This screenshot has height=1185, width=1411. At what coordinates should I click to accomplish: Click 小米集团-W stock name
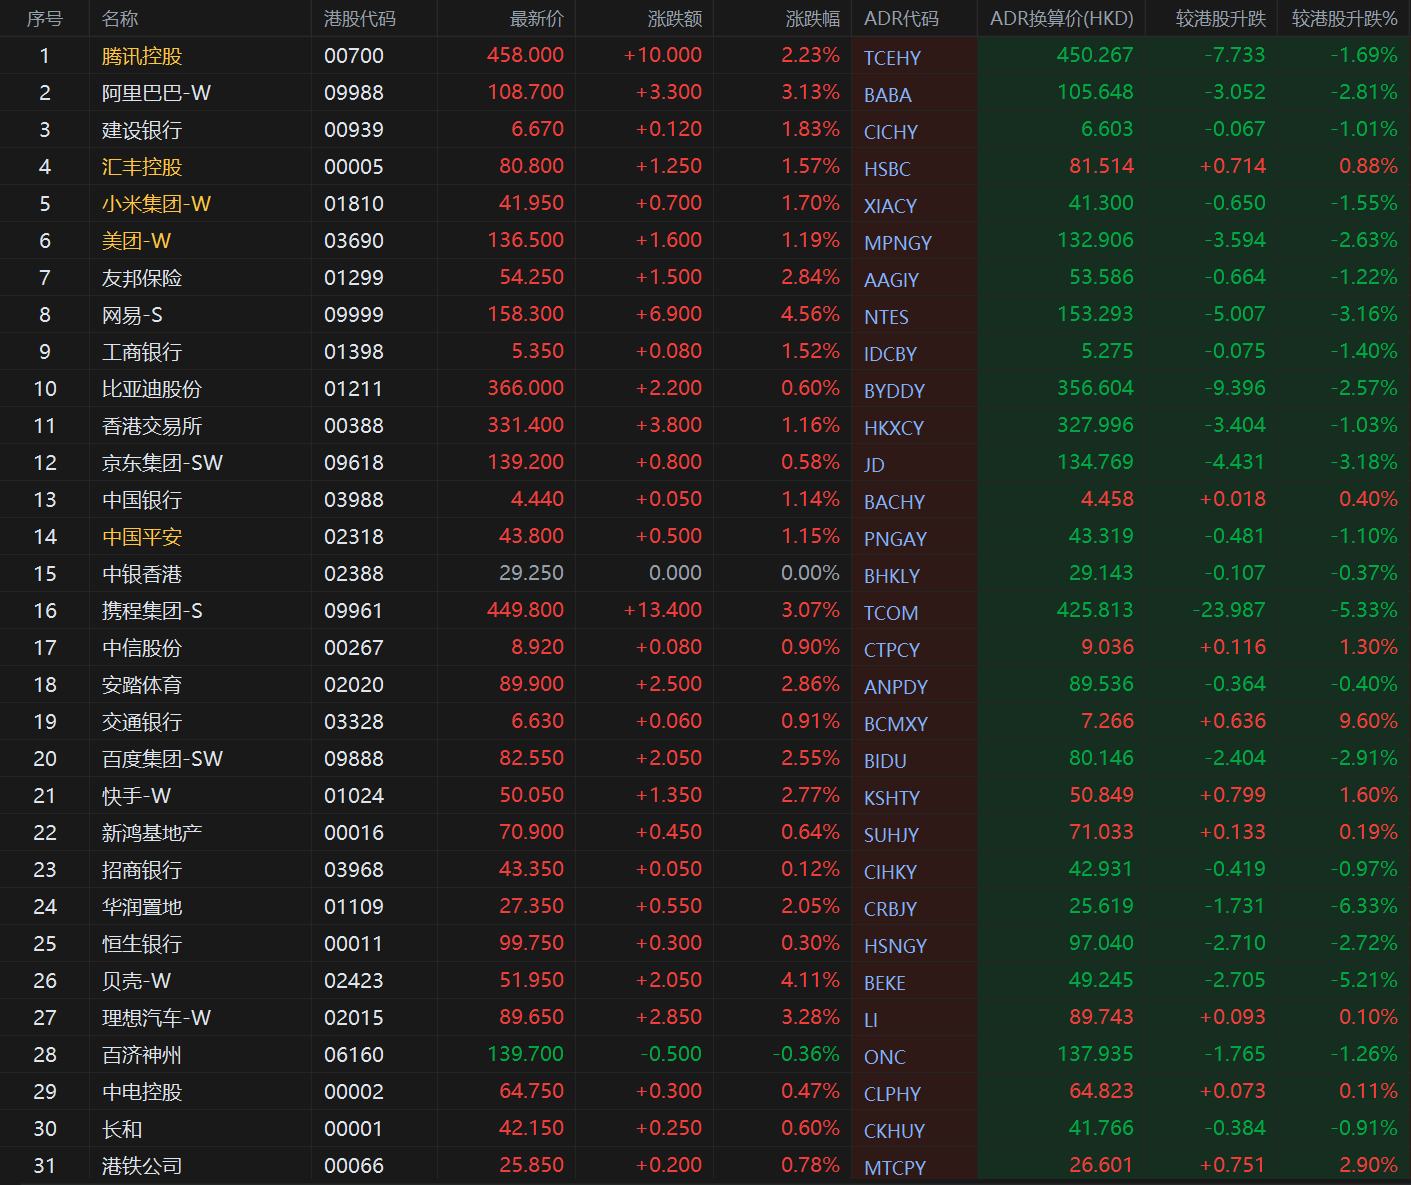pos(156,204)
